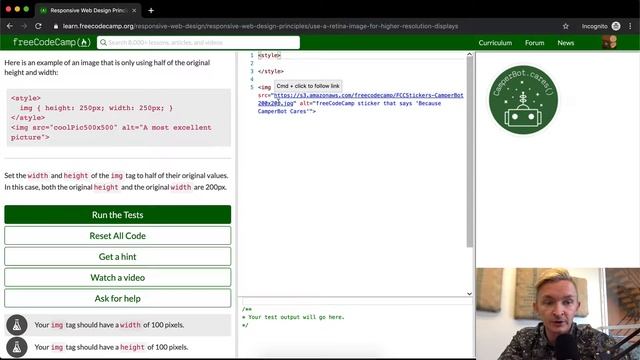Open the Forum link
Screen dimensions: 640x360
(x=534, y=43)
